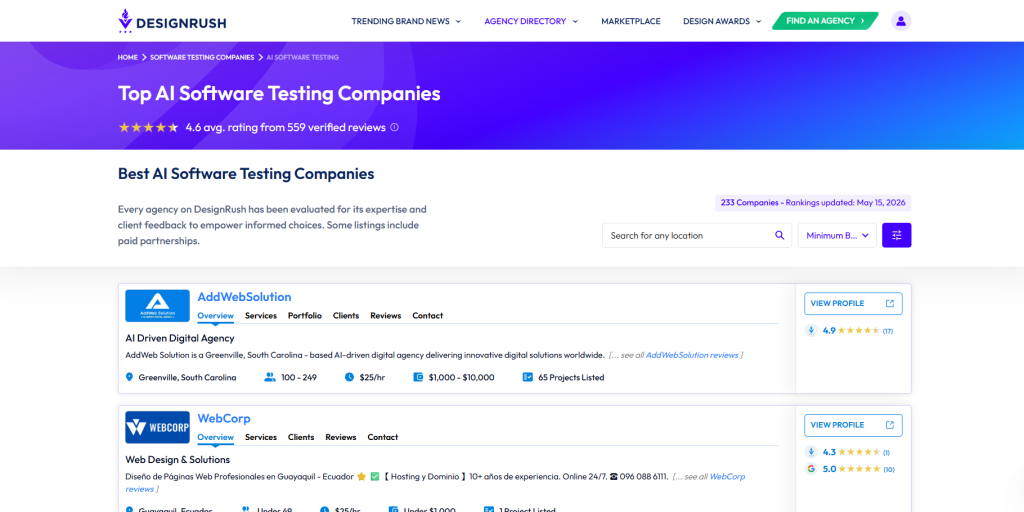Go to Home breadcrumb

point(127,57)
